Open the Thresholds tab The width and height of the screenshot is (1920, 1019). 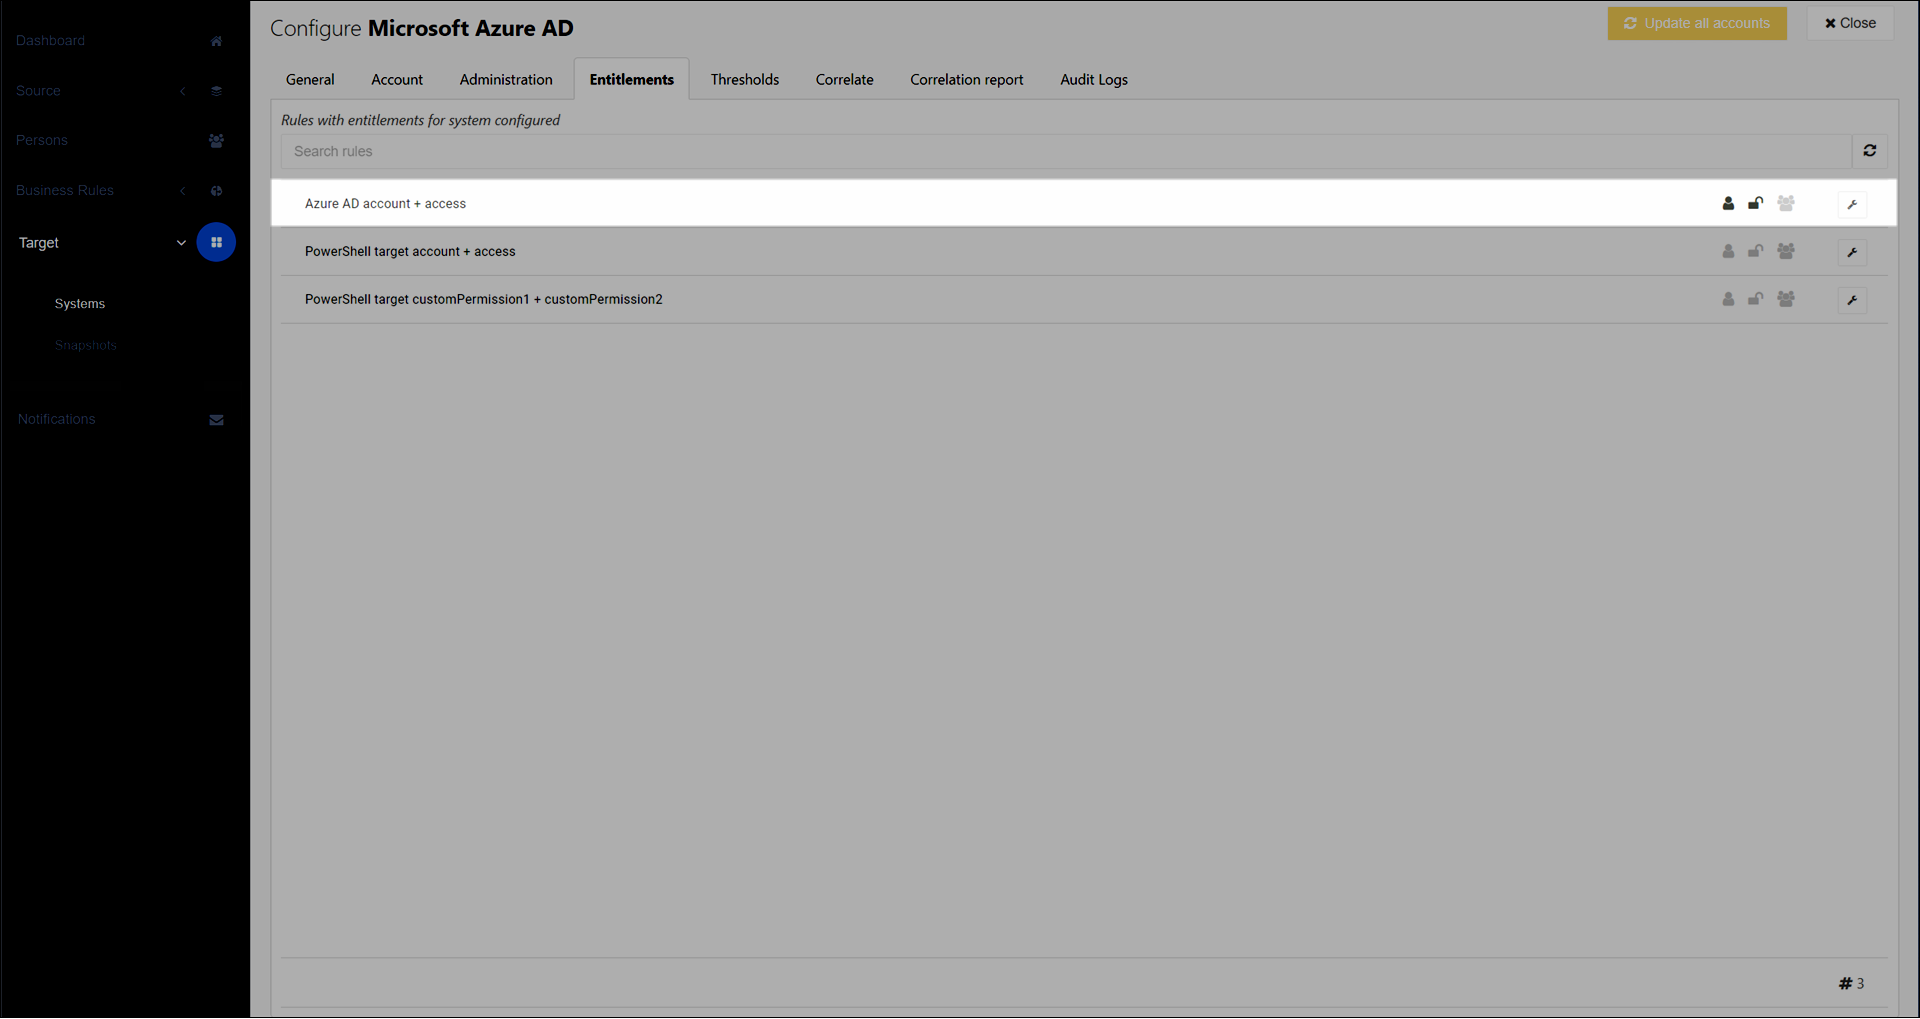(x=745, y=80)
